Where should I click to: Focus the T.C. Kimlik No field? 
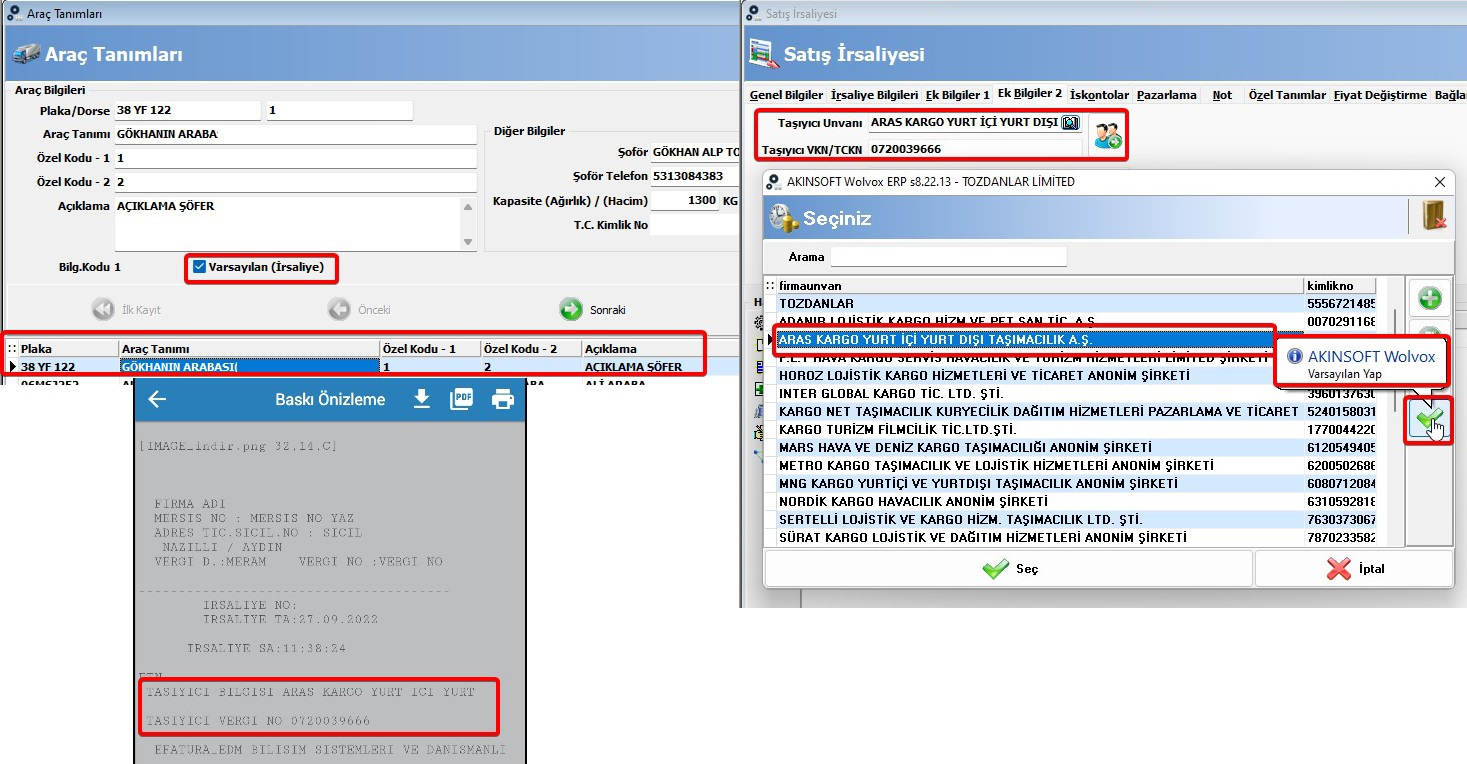click(695, 225)
